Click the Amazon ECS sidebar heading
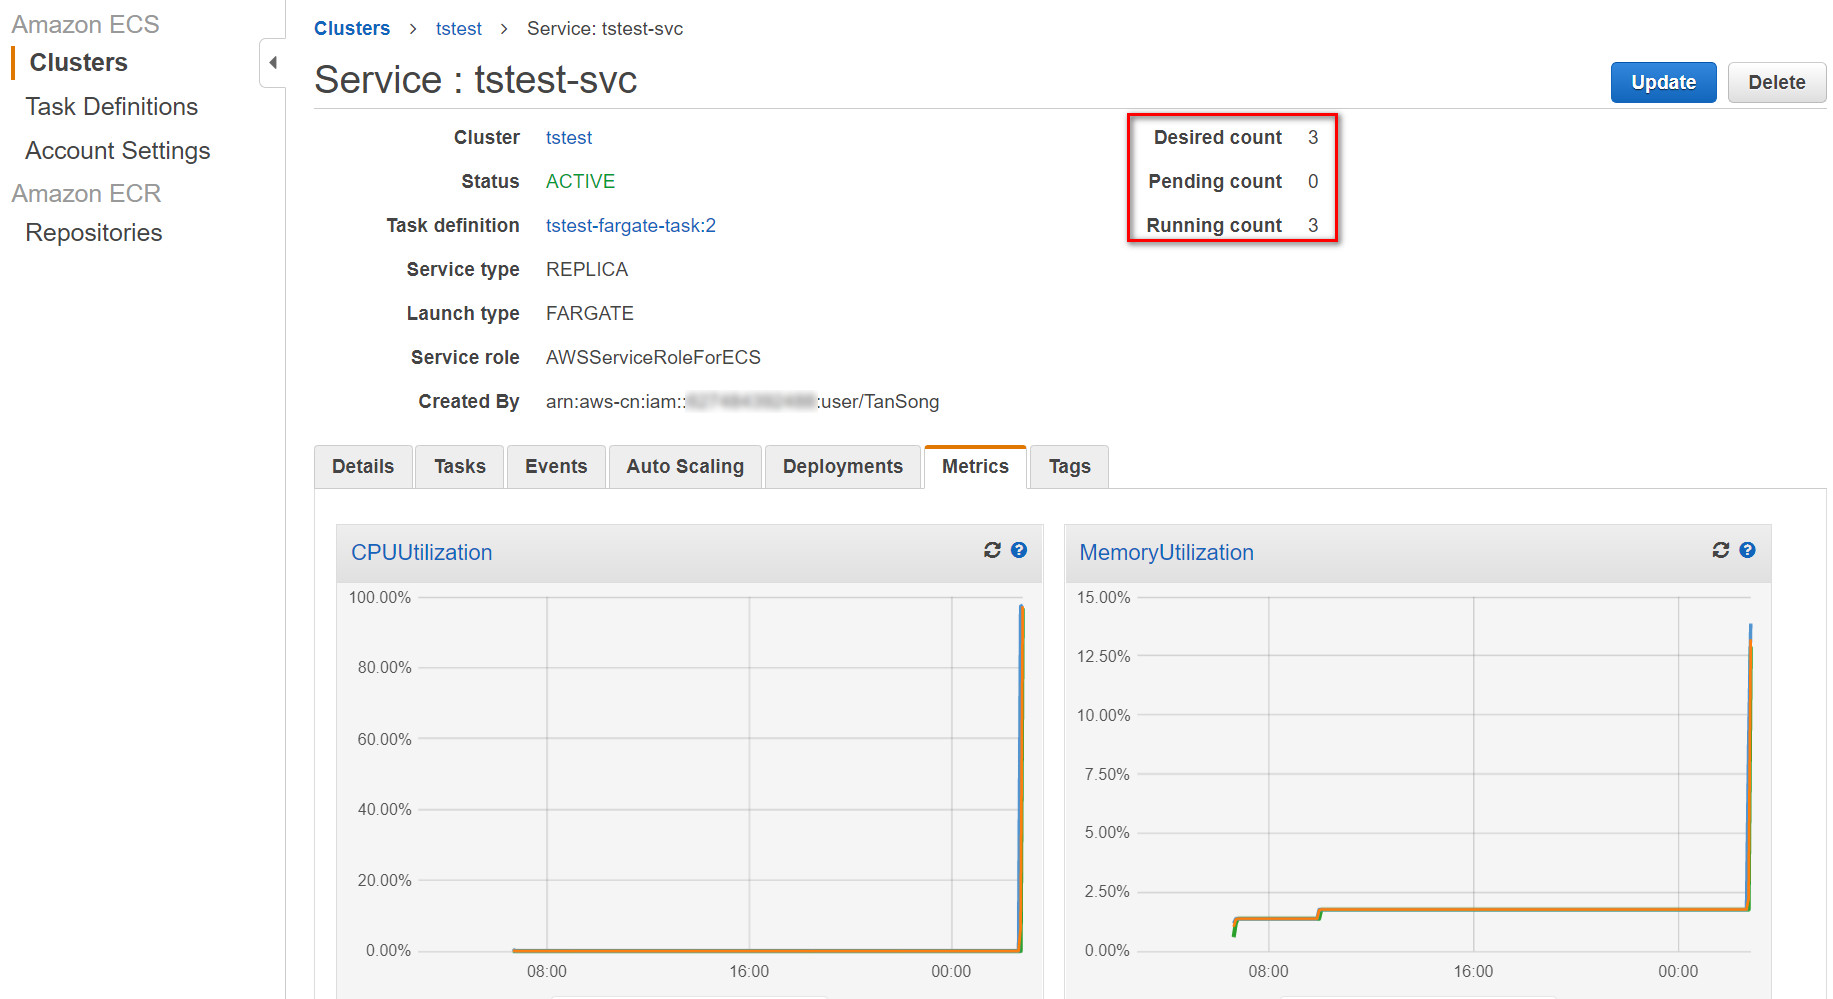 click(x=85, y=24)
